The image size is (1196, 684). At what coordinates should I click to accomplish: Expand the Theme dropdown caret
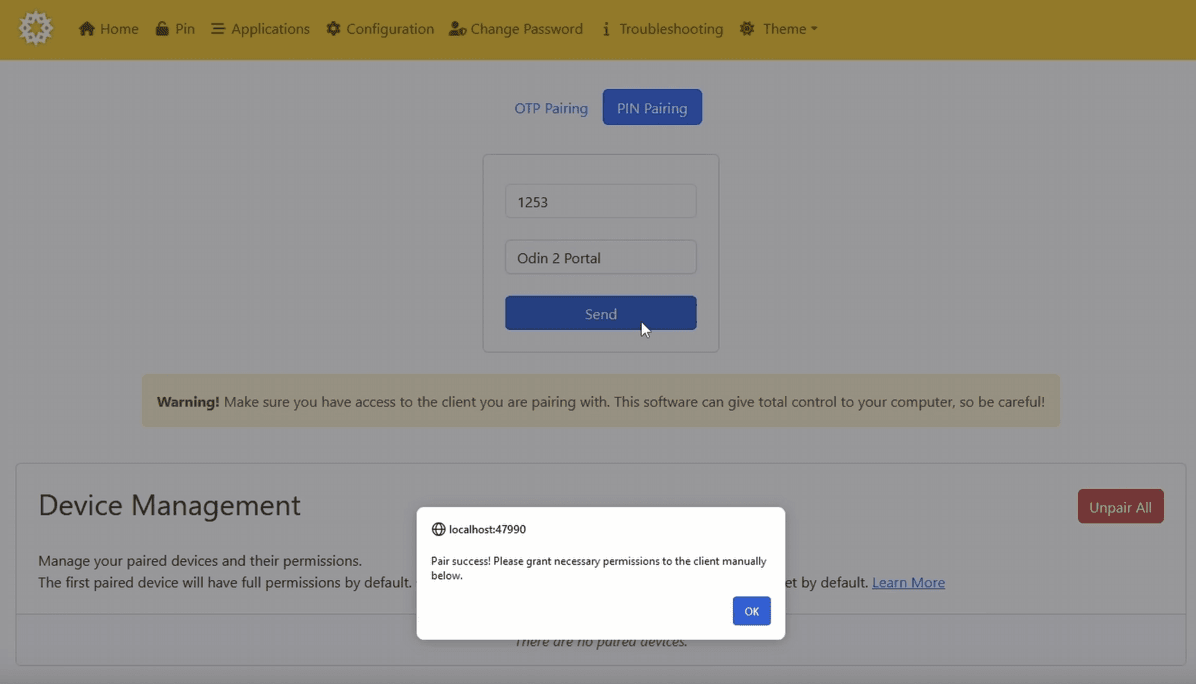814,29
